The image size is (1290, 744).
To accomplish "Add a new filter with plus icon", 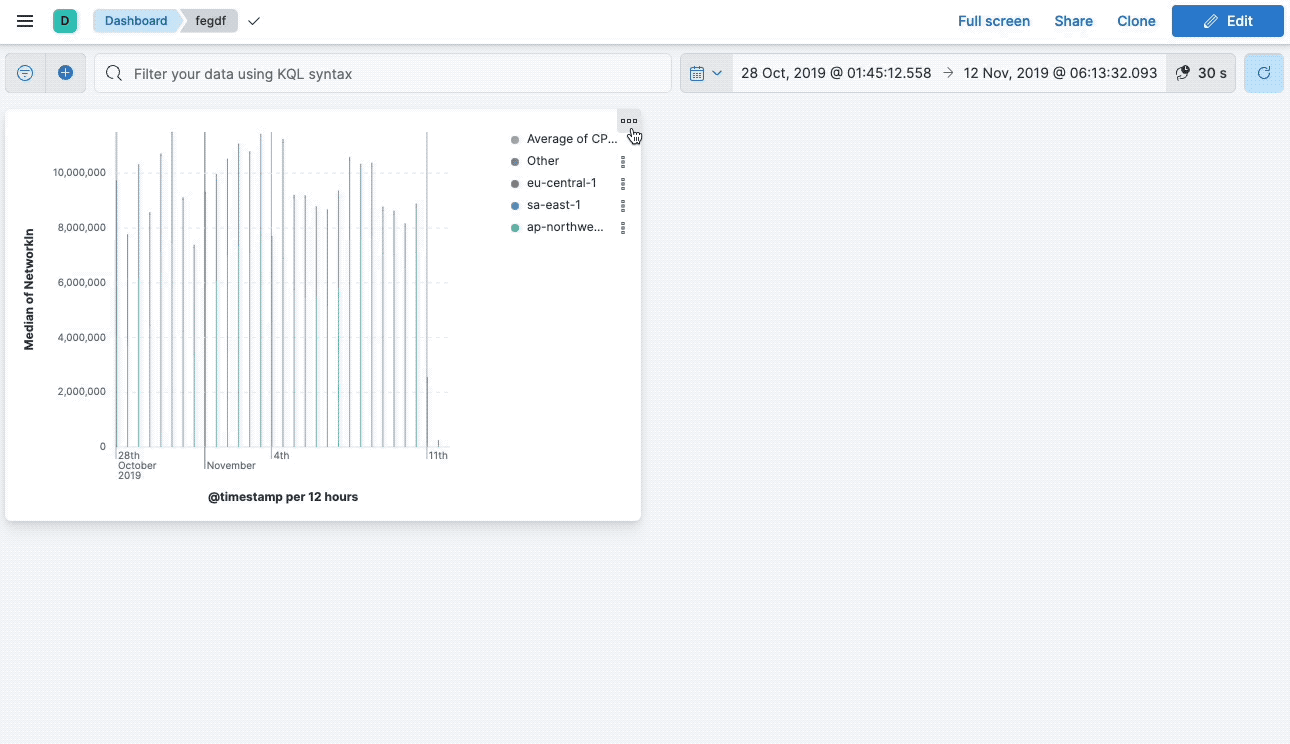I will 65,73.
